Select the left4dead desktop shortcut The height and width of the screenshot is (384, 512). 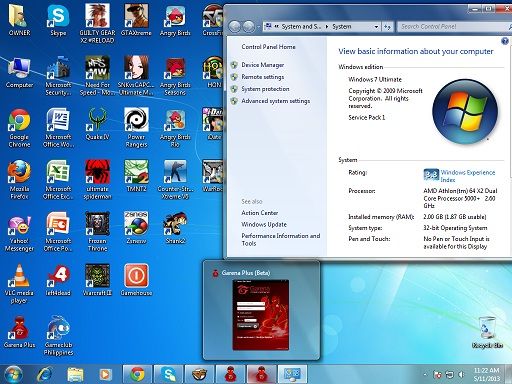pyautogui.click(x=58, y=280)
